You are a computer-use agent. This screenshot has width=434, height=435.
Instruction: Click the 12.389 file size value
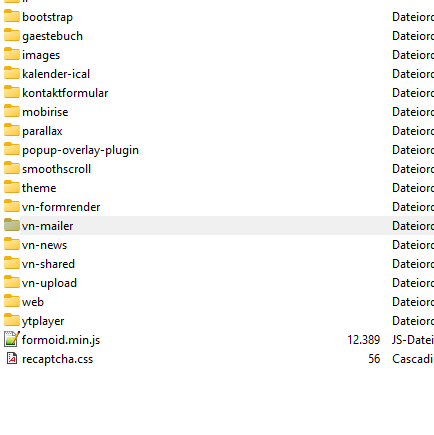point(364,340)
